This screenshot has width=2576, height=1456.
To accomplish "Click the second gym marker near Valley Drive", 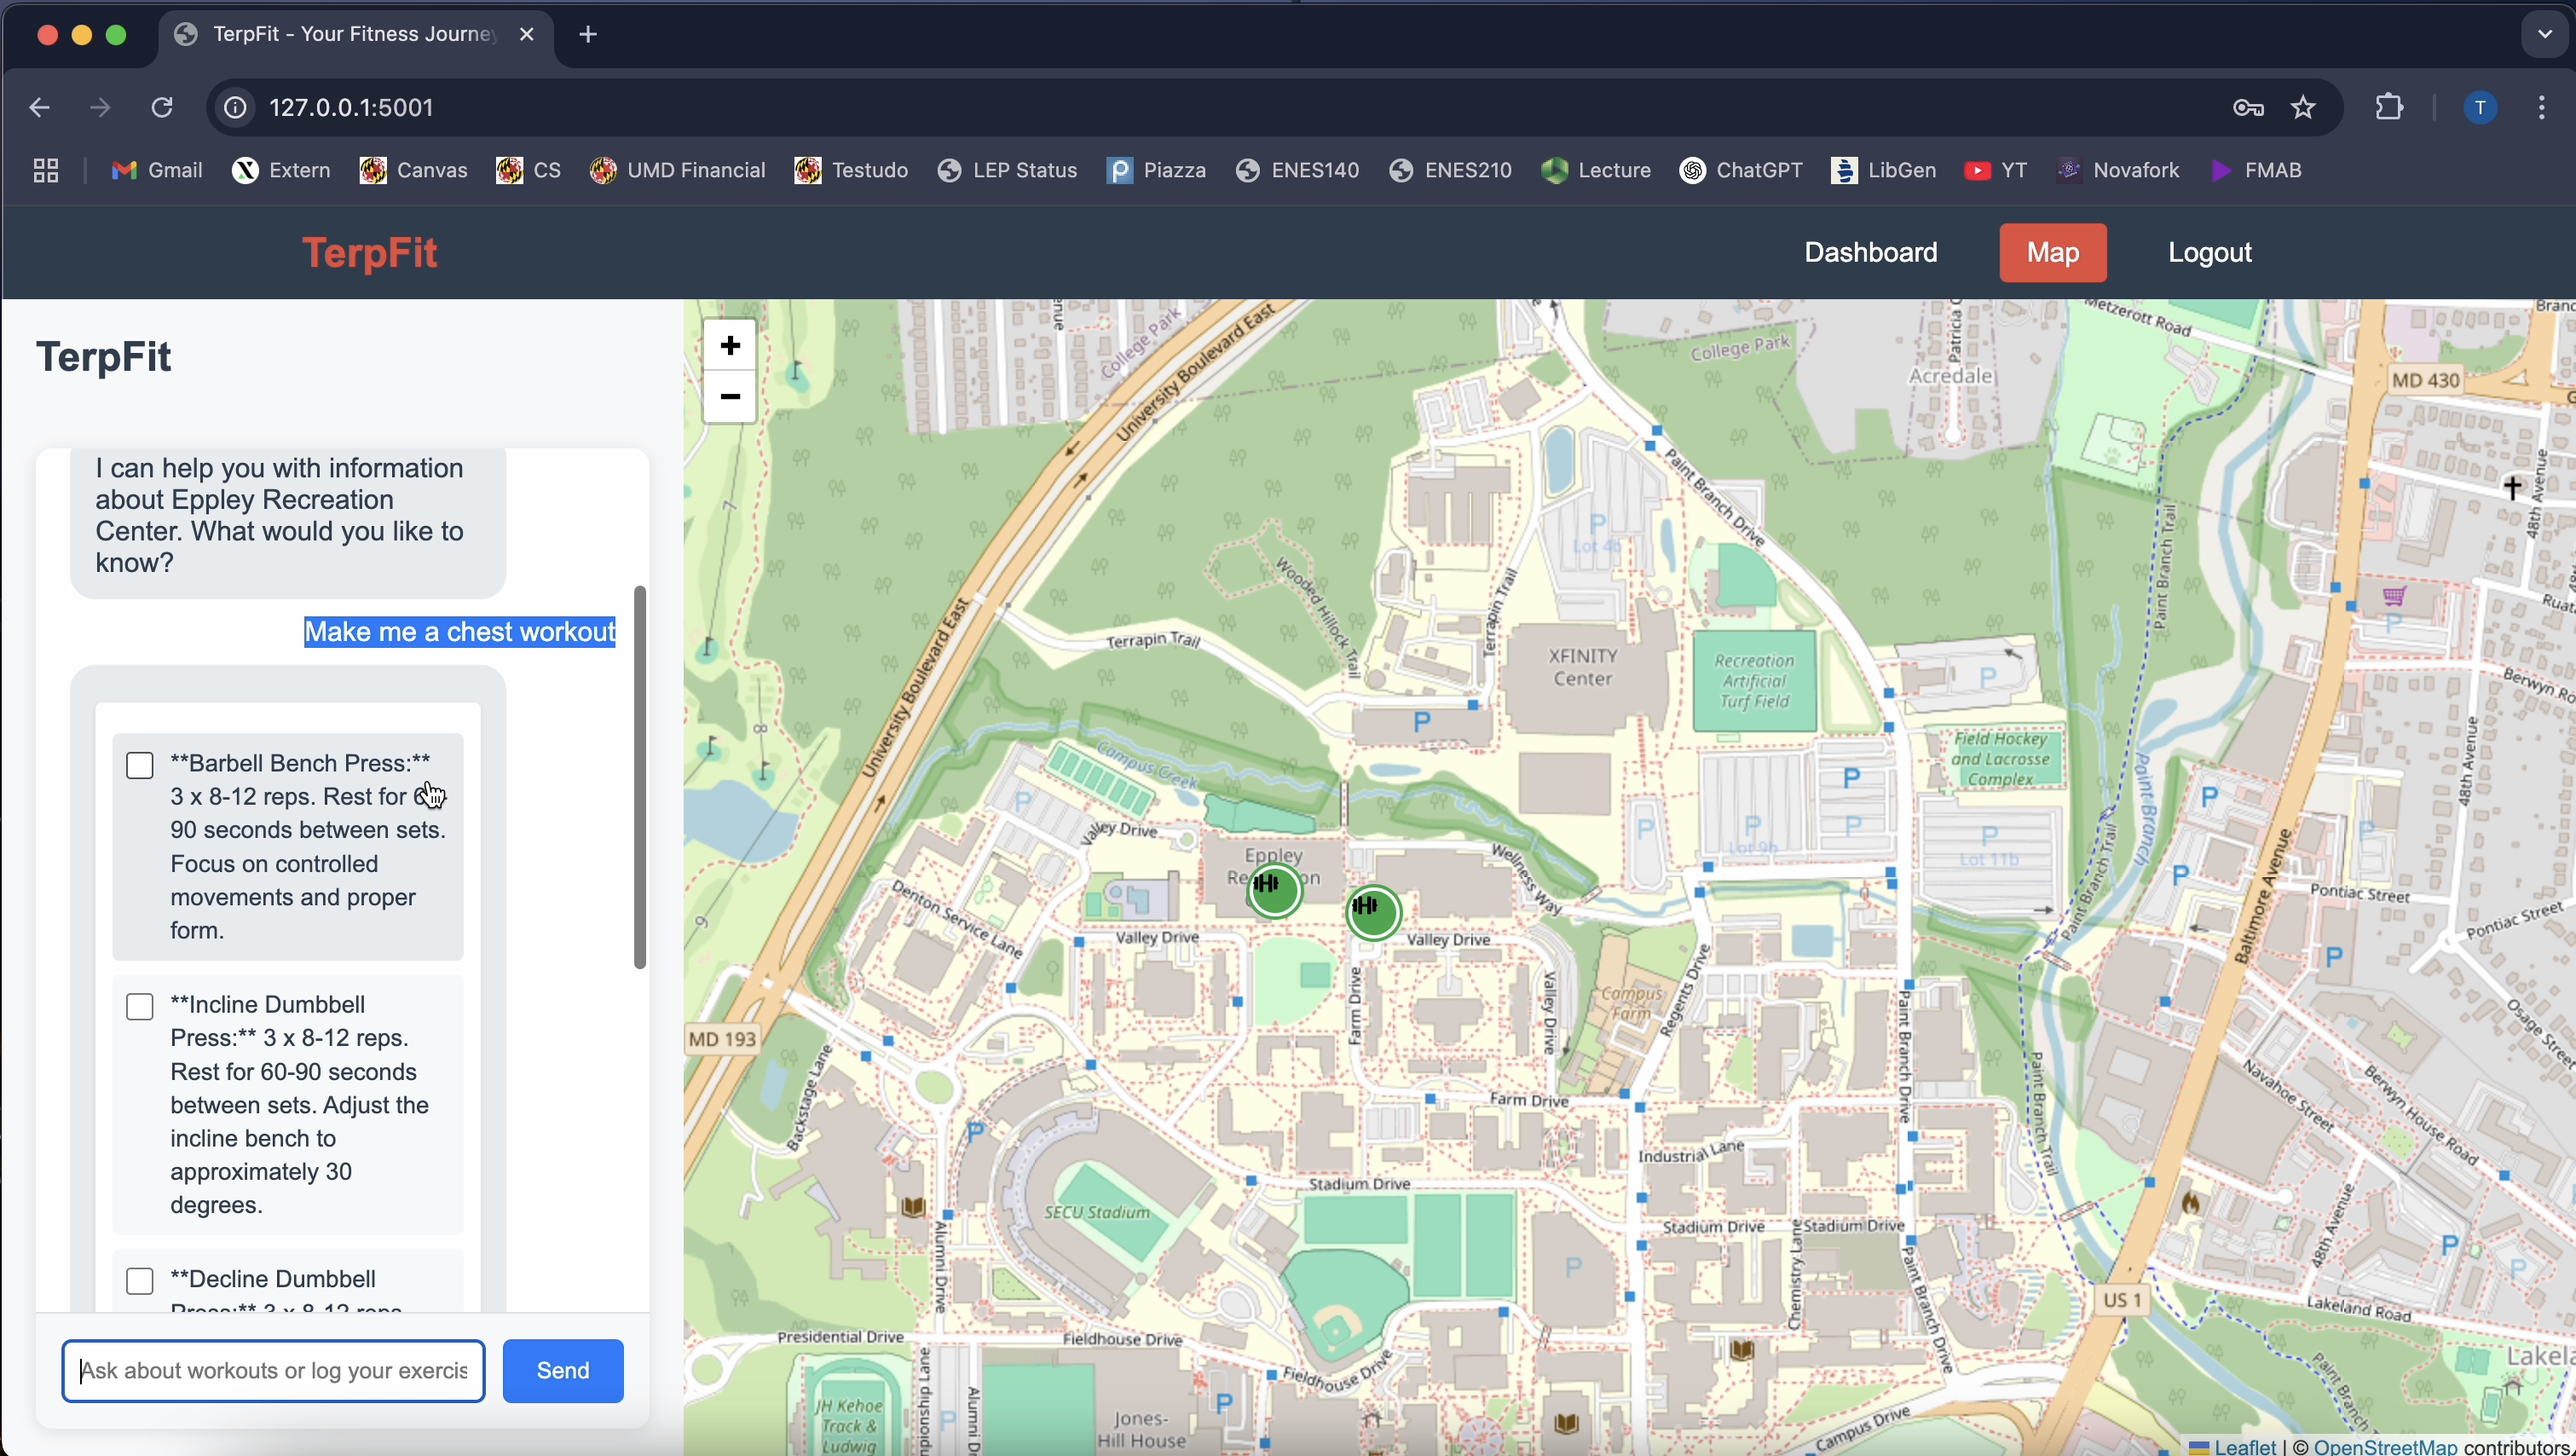I will [1372, 911].
